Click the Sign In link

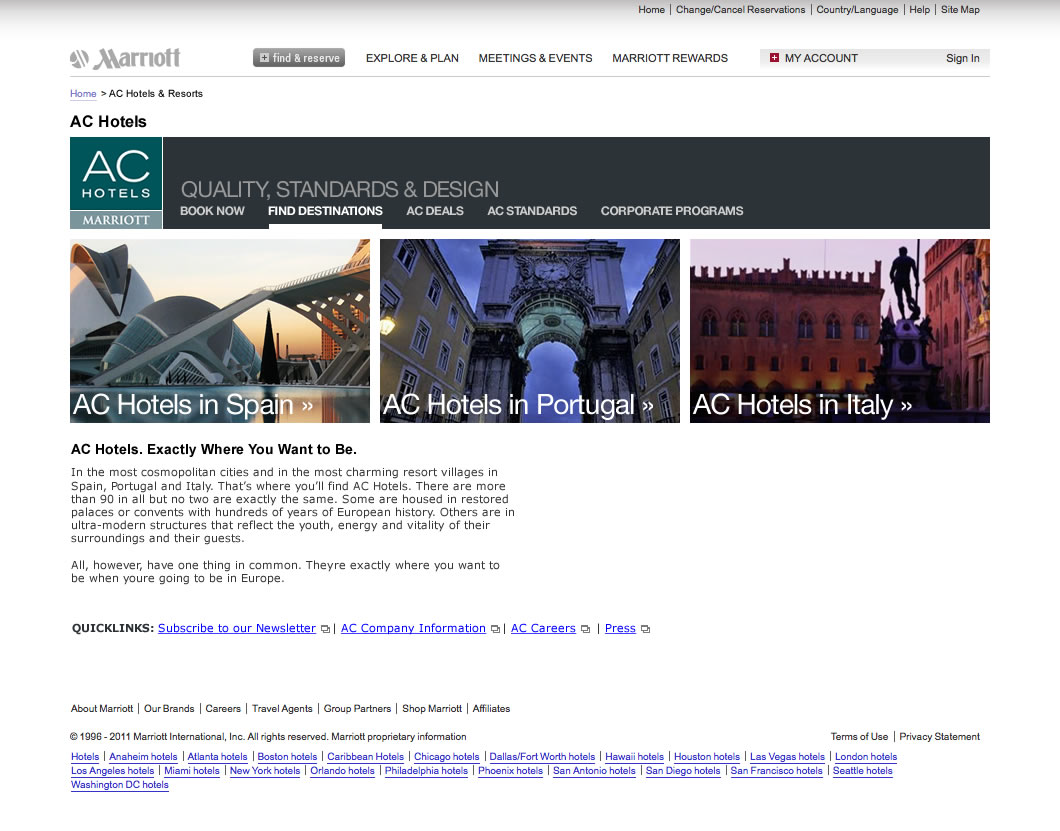(962, 58)
